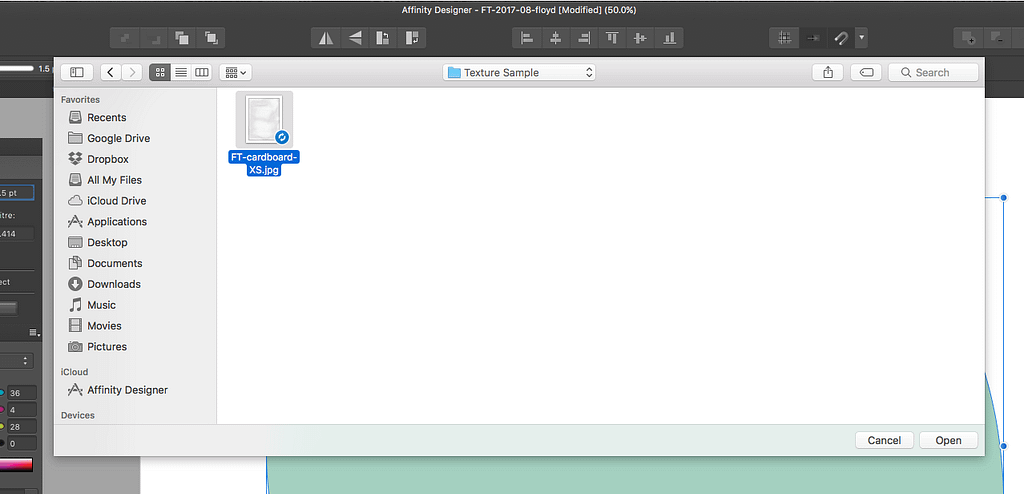
Task: Switch to column view in the file dialog
Action: pos(202,73)
